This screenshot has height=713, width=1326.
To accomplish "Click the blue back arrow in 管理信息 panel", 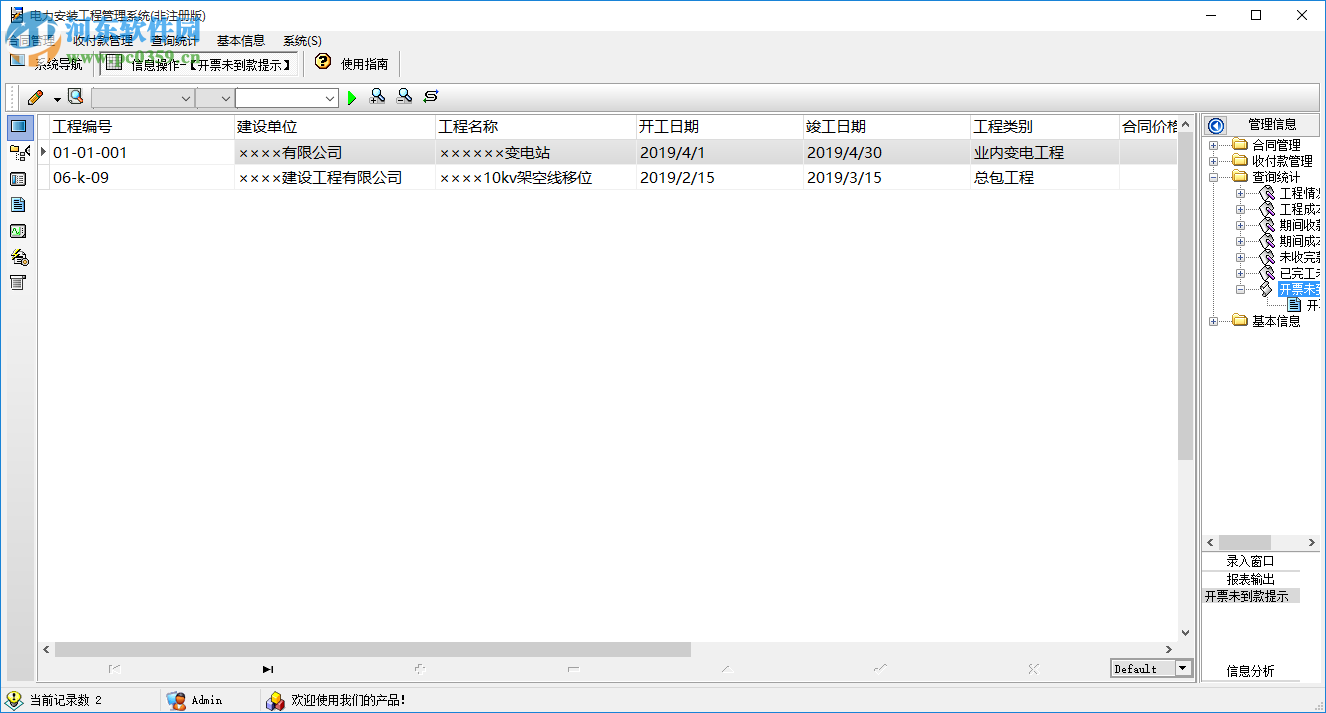I will click(1216, 126).
